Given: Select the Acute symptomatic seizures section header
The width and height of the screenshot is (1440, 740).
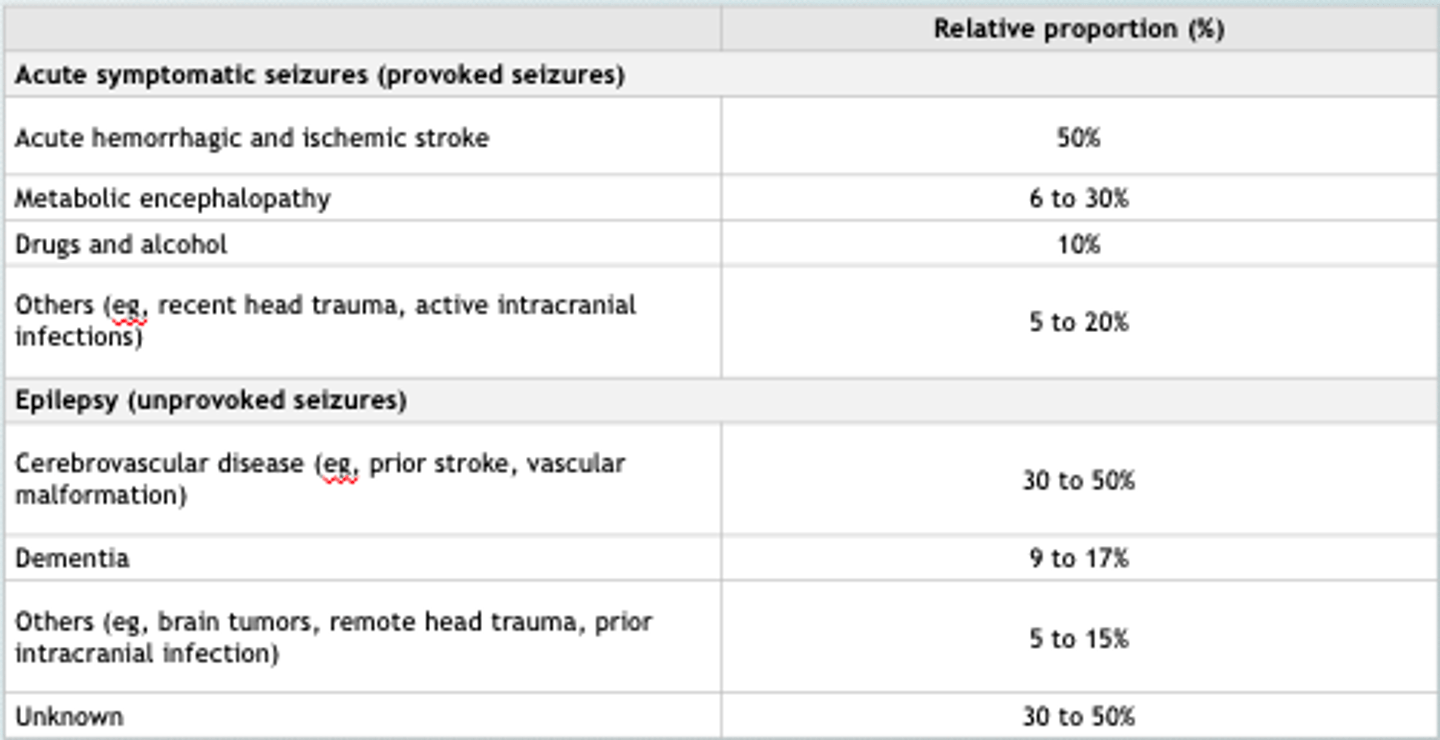Looking at the screenshot, I should (x=320, y=75).
